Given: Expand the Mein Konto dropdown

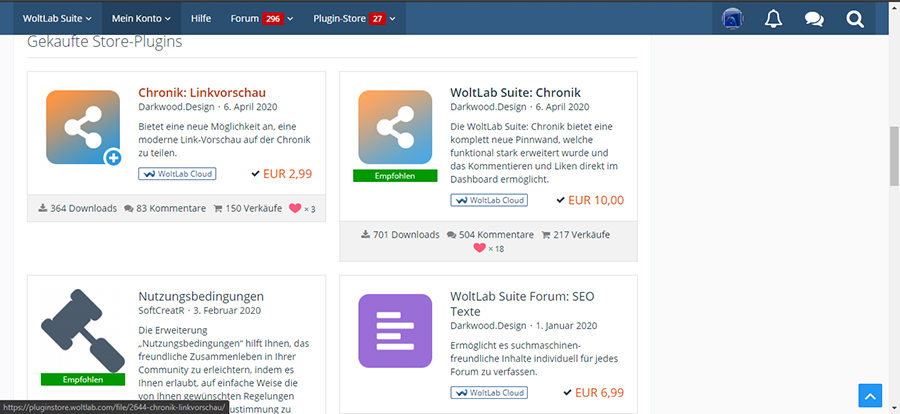Looking at the screenshot, I should 140,18.
